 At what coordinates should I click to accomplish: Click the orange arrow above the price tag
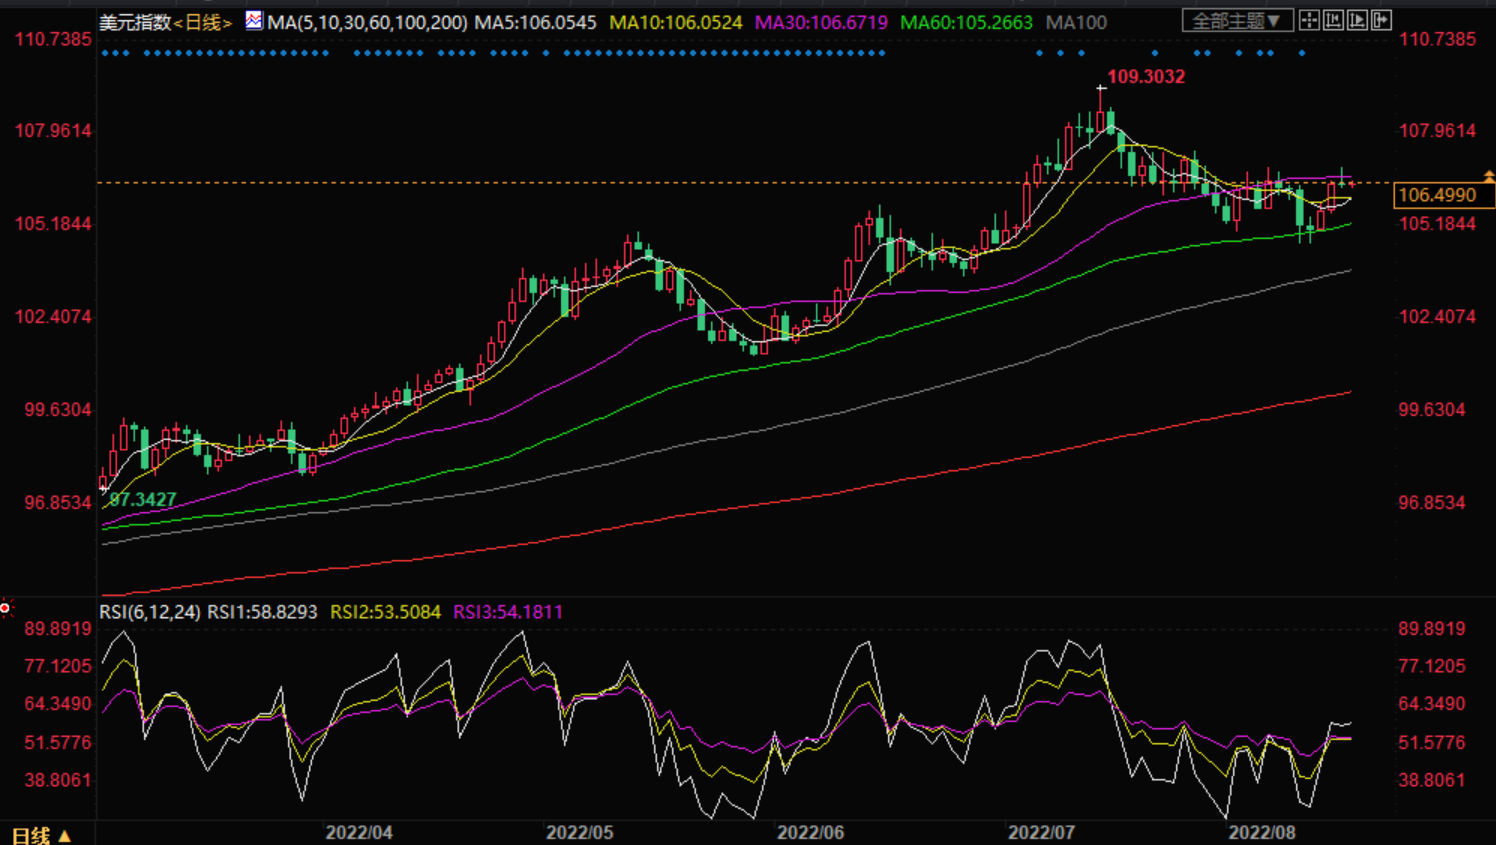(1488, 176)
